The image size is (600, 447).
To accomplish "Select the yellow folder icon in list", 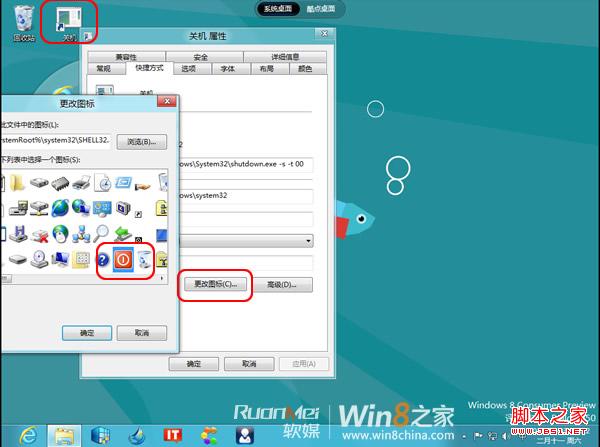I will [18, 183].
